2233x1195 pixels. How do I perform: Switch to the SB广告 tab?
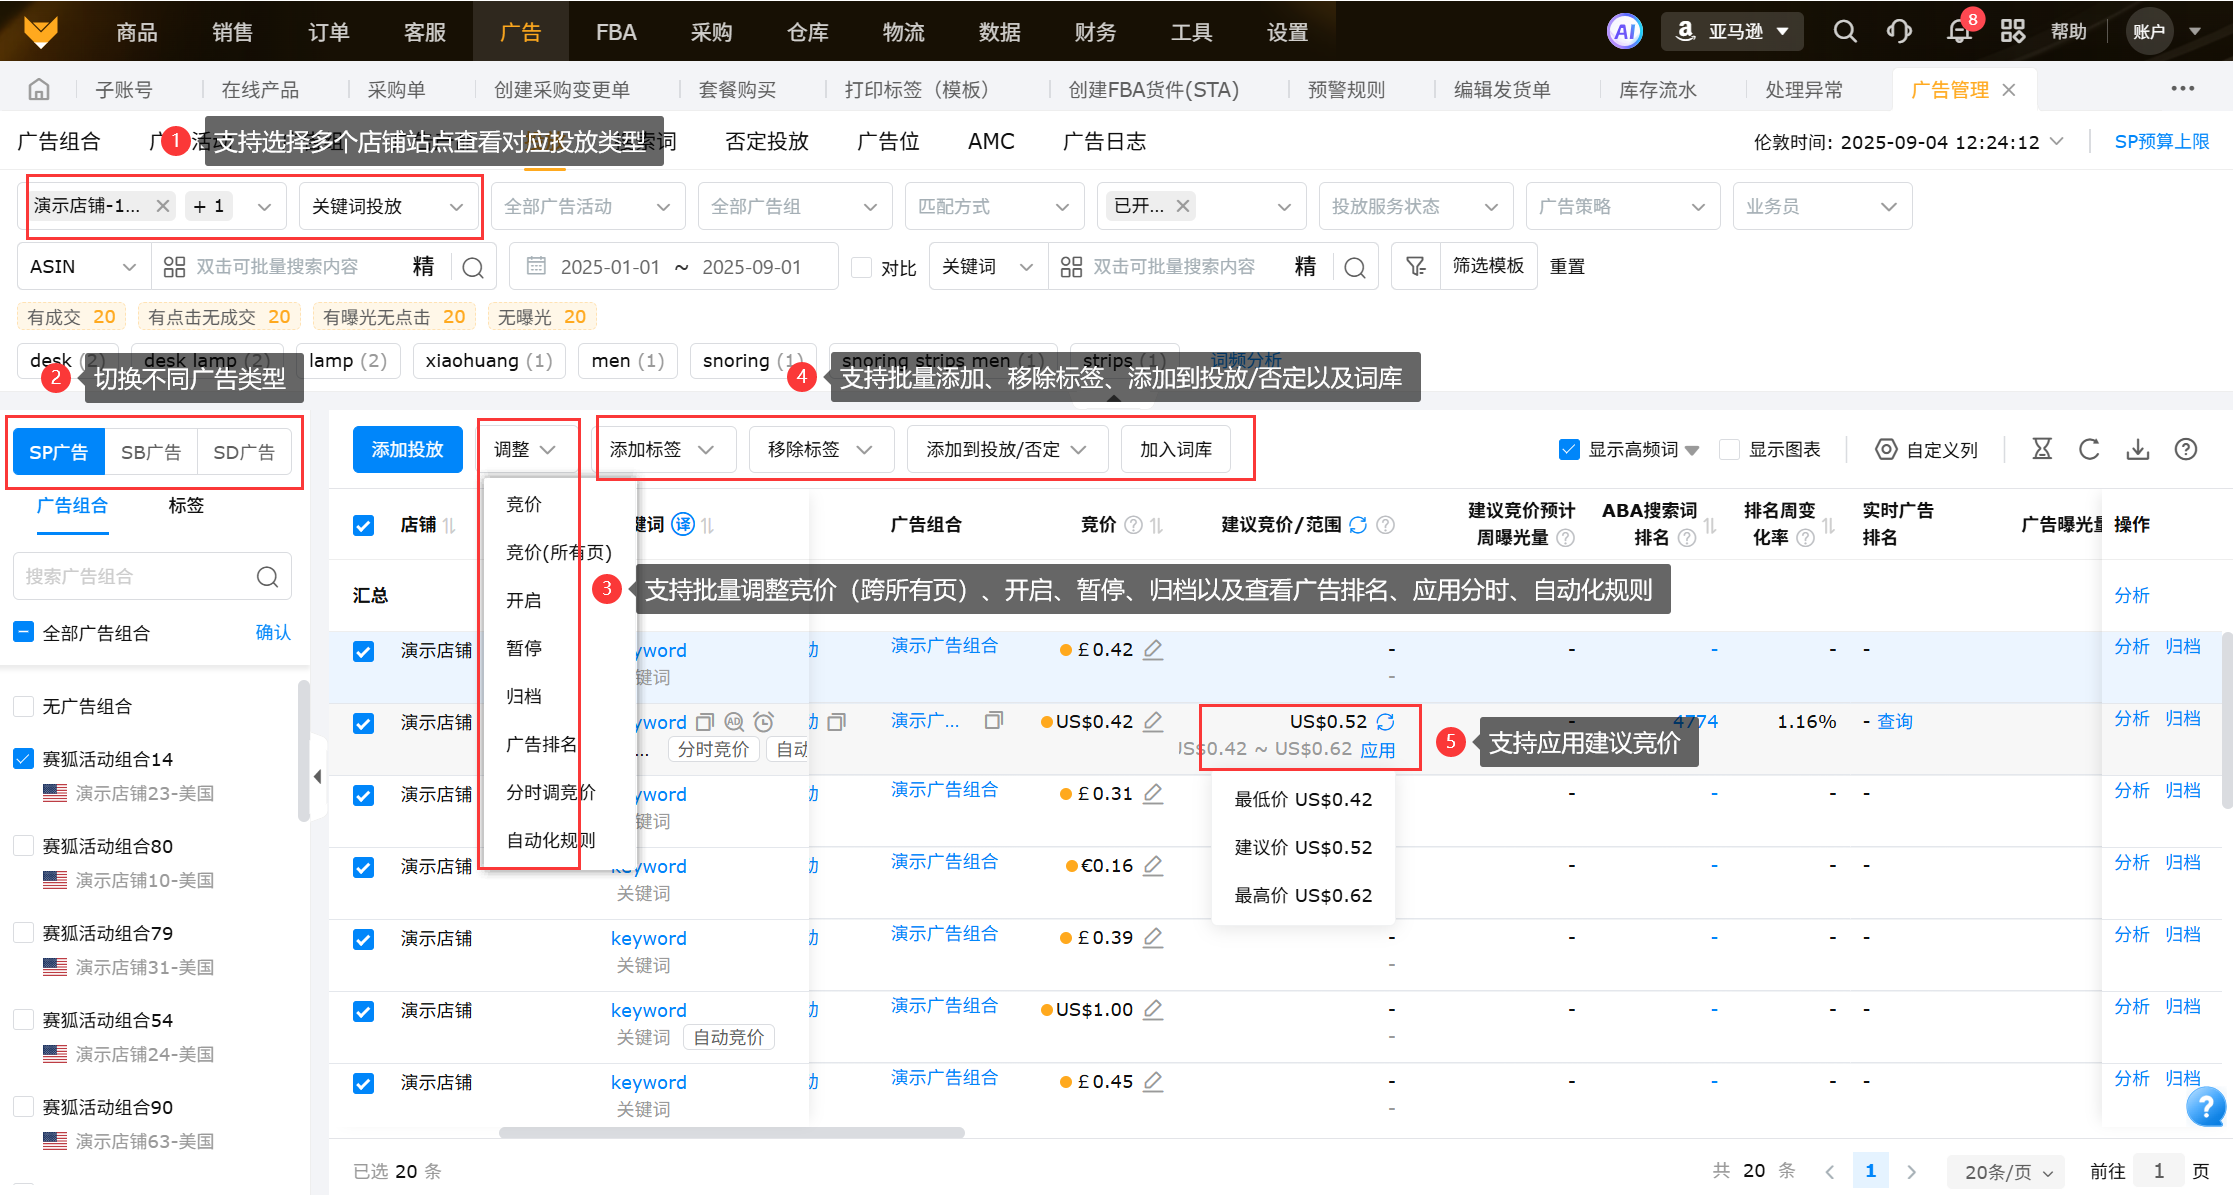click(151, 452)
